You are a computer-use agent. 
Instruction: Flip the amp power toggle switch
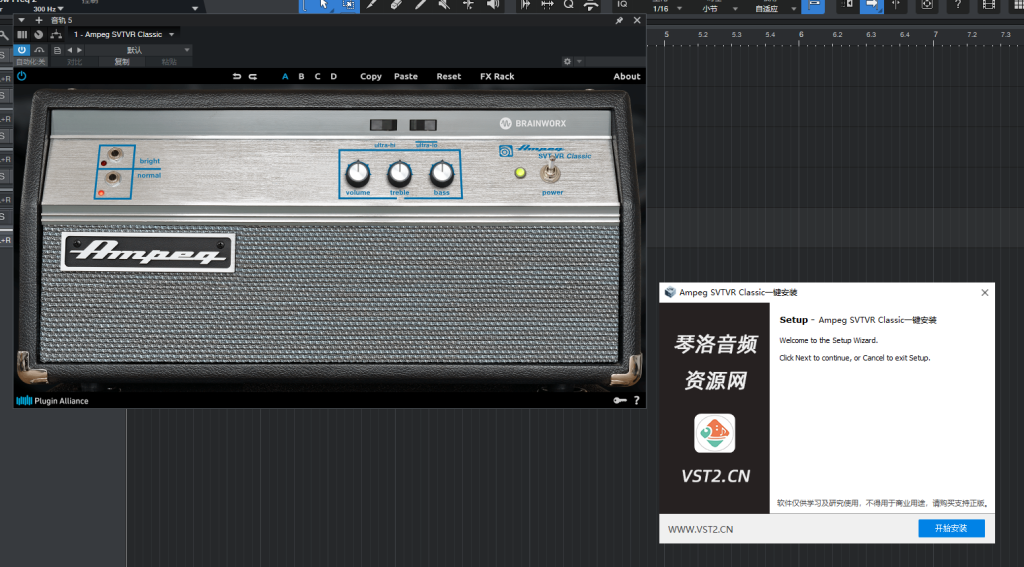pos(551,171)
